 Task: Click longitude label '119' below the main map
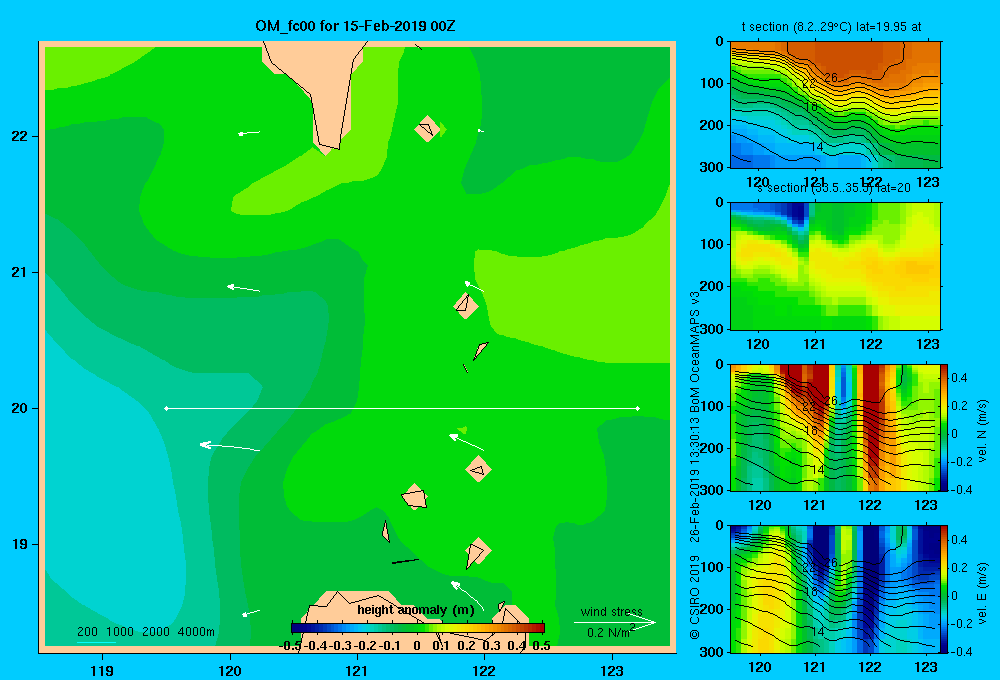[x=103, y=670]
